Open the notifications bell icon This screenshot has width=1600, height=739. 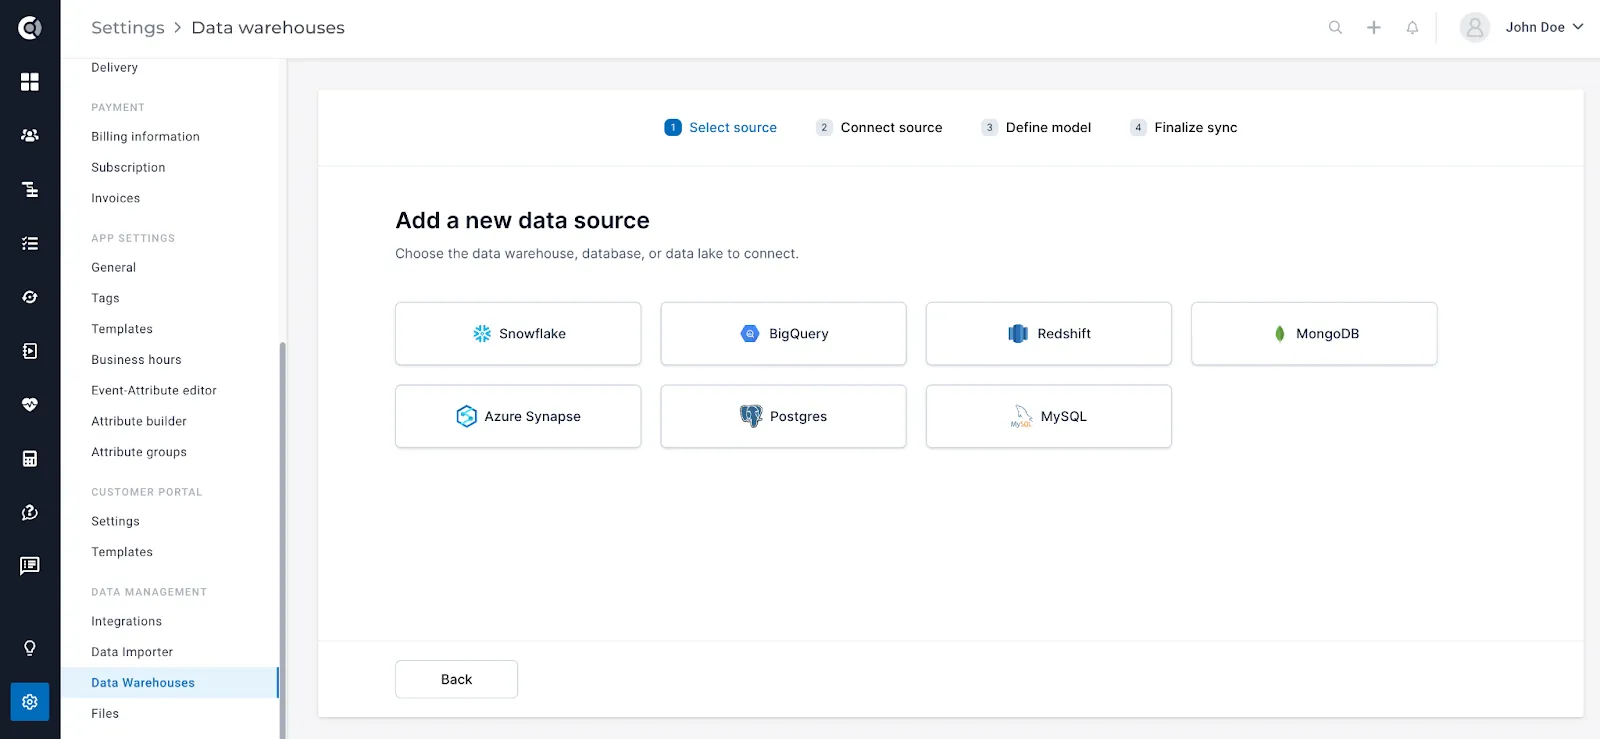[1412, 28]
